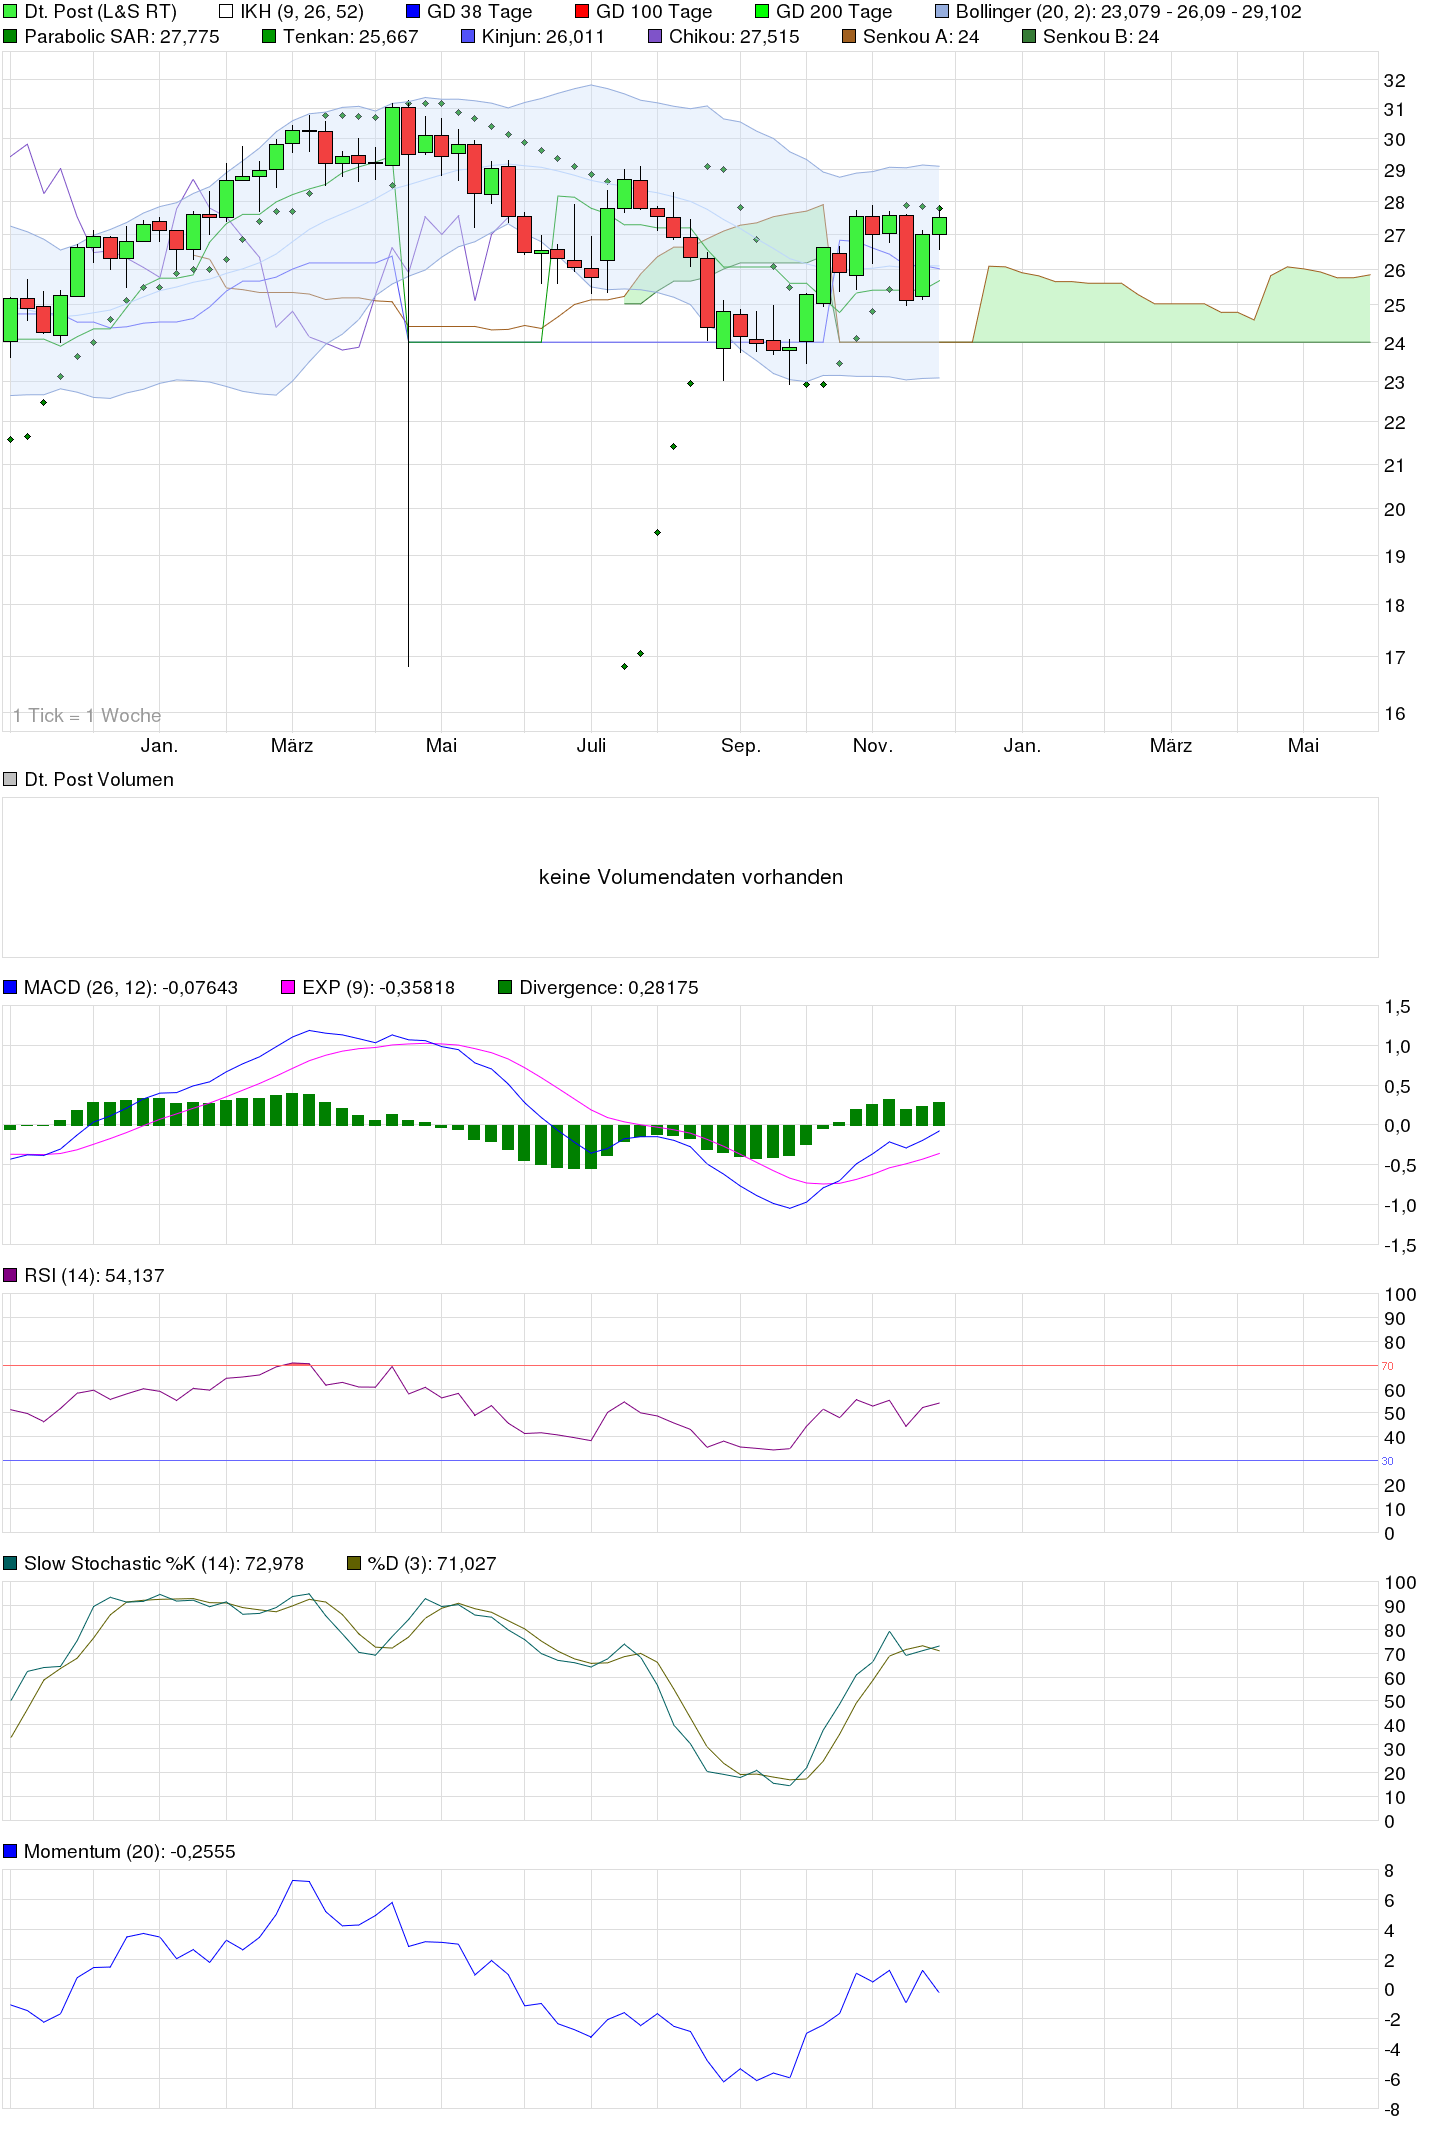Click price axis value 17
This screenshot has height=2129, width=1452.
pos(1394,657)
